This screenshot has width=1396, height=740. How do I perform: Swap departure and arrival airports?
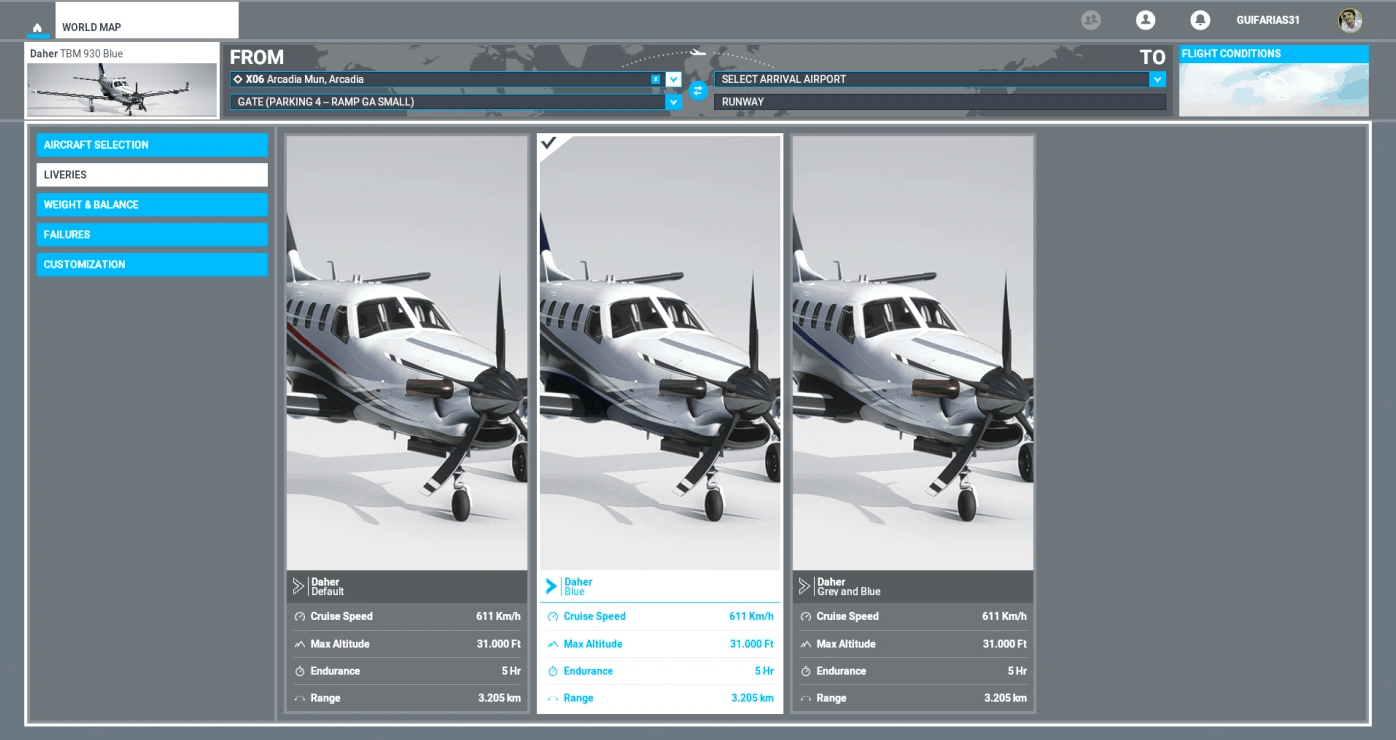coord(698,91)
